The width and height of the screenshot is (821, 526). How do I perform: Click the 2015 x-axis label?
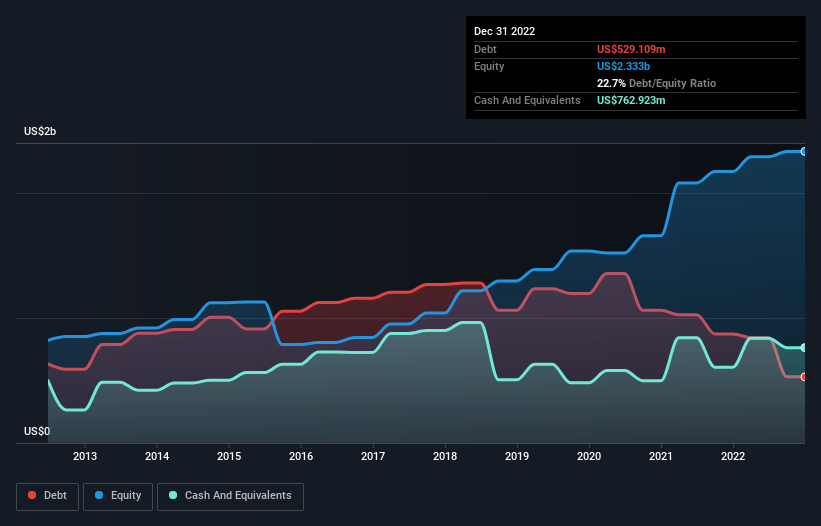point(229,456)
